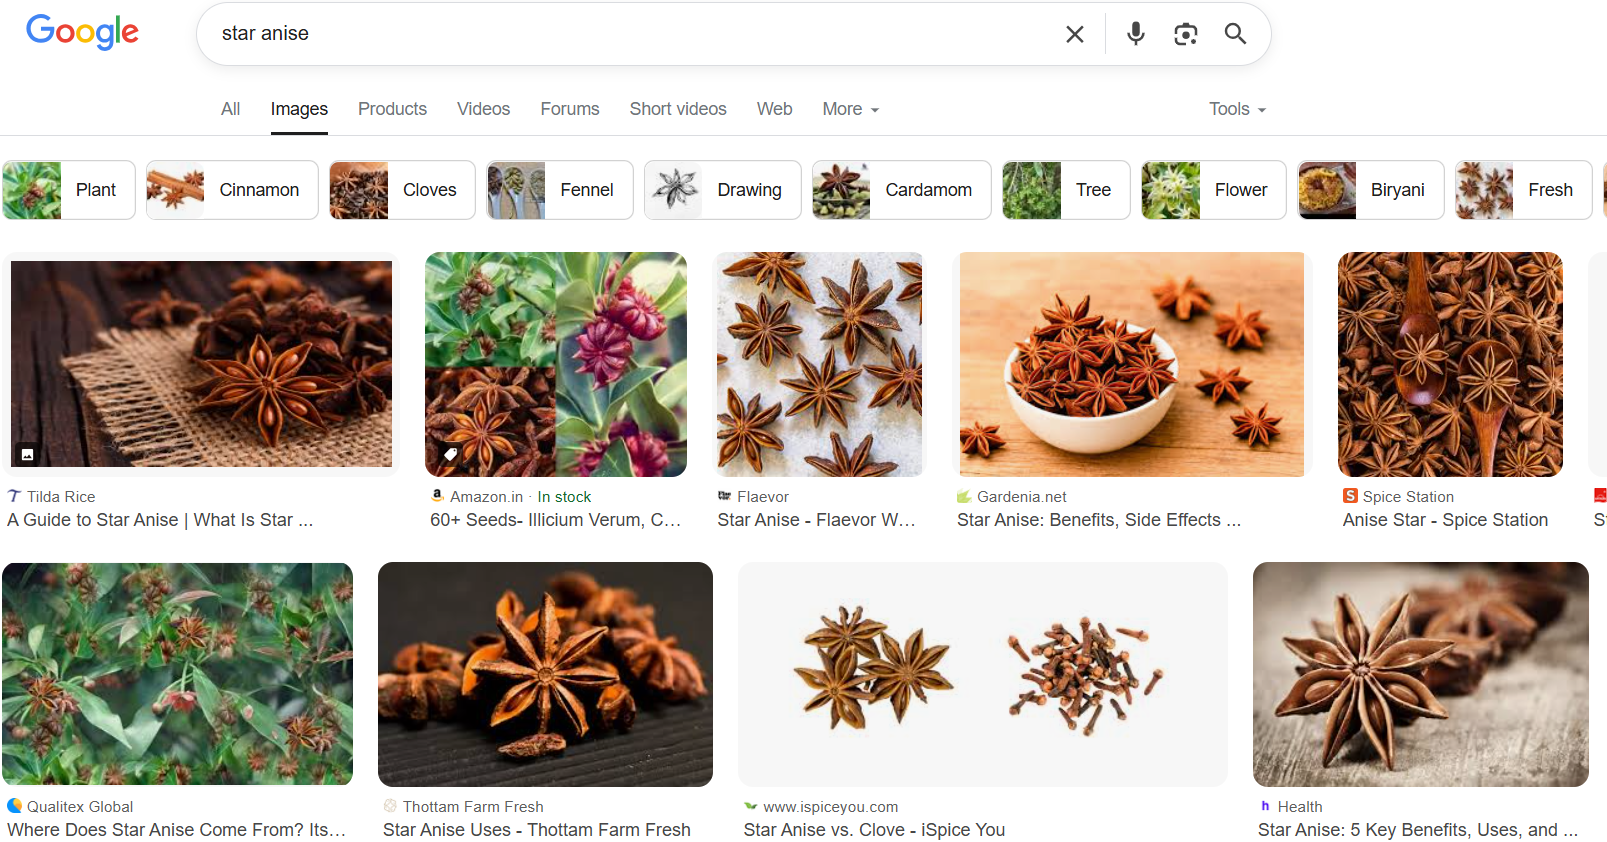Screen dimensions: 1607x842
Task: Select the Cloves filter chip
Action: [402, 190]
